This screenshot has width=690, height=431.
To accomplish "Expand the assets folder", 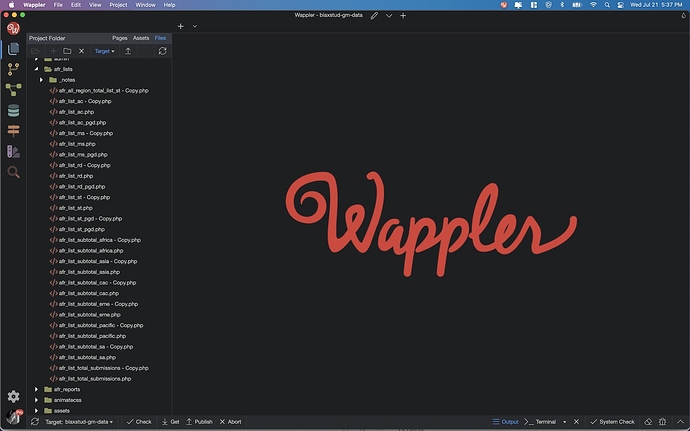I will 37,411.
